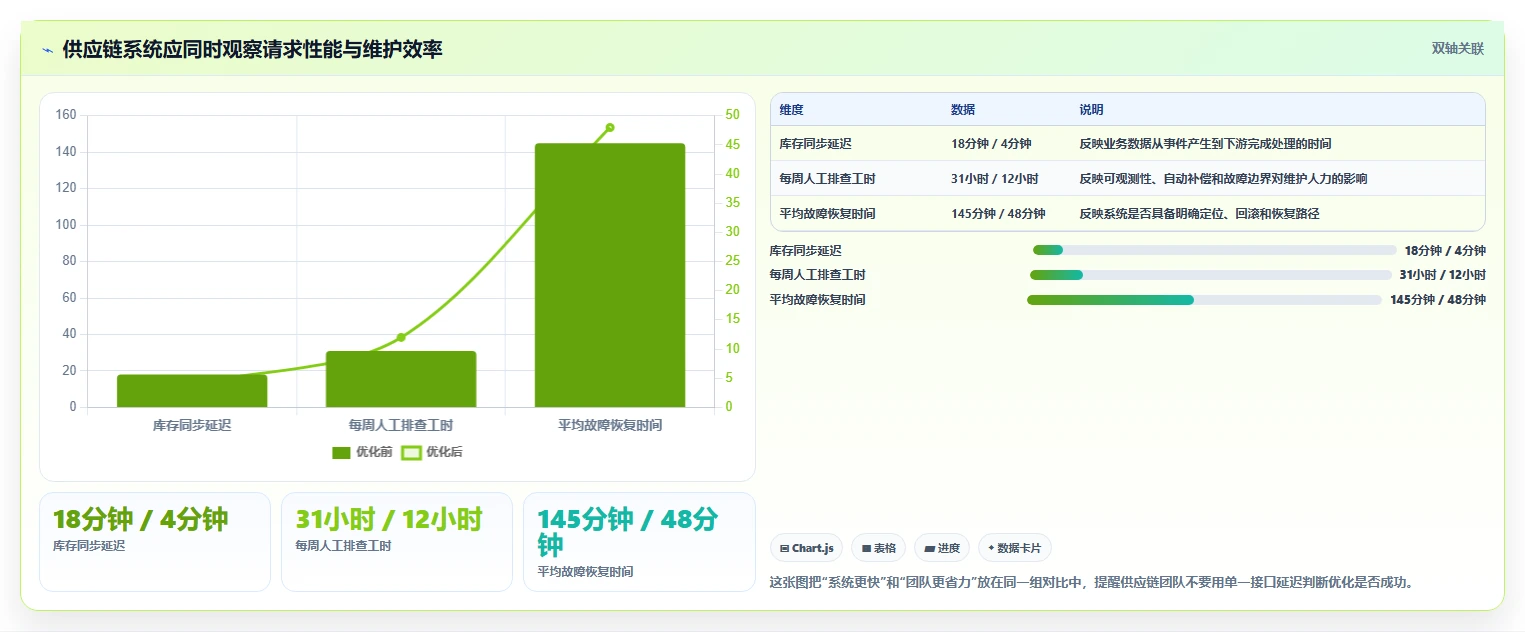Click the 18分钟 / 4分钟 data card

pos(155,542)
